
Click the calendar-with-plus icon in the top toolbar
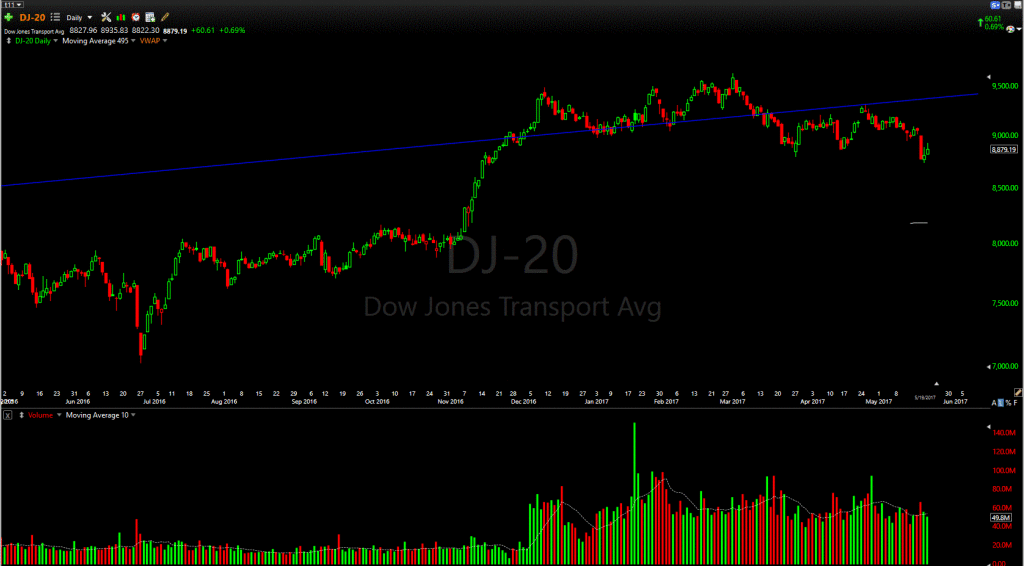[x=150, y=18]
